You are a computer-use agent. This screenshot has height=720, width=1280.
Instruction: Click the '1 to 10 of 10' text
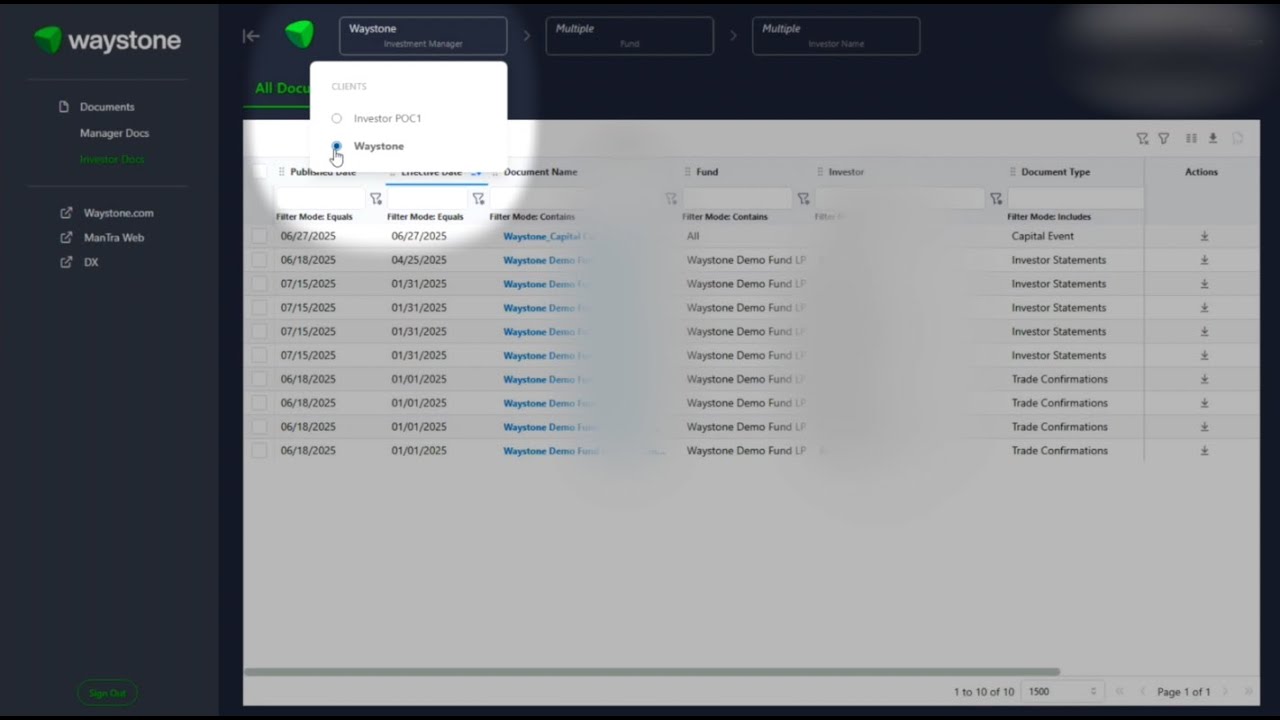[984, 692]
